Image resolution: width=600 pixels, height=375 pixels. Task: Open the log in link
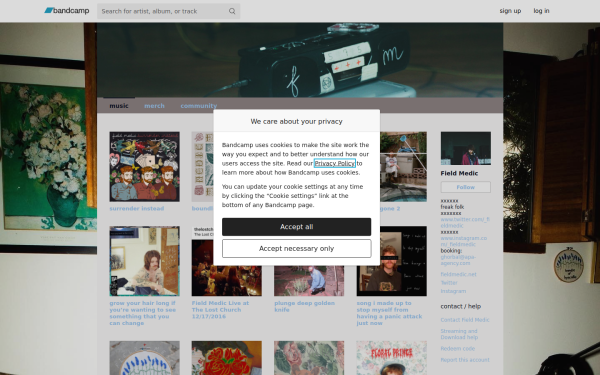point(541,11)
